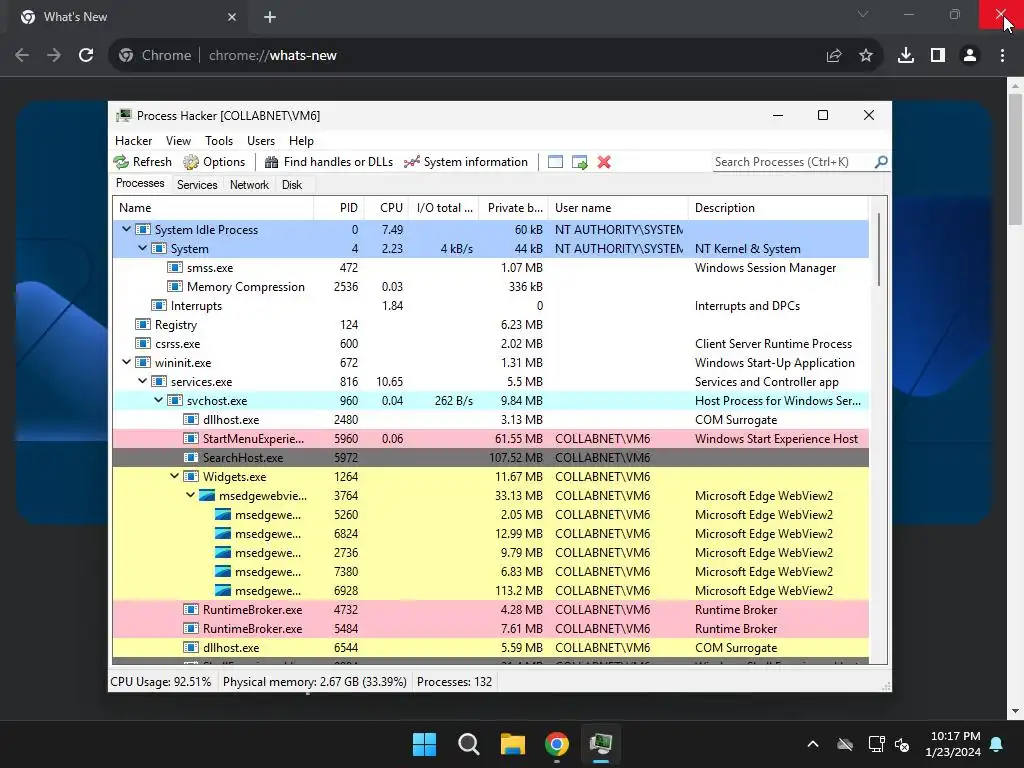Switch to the Services tab
Image resolution: width=1024 pixels, height=768 pixels.
click(197, 185)
